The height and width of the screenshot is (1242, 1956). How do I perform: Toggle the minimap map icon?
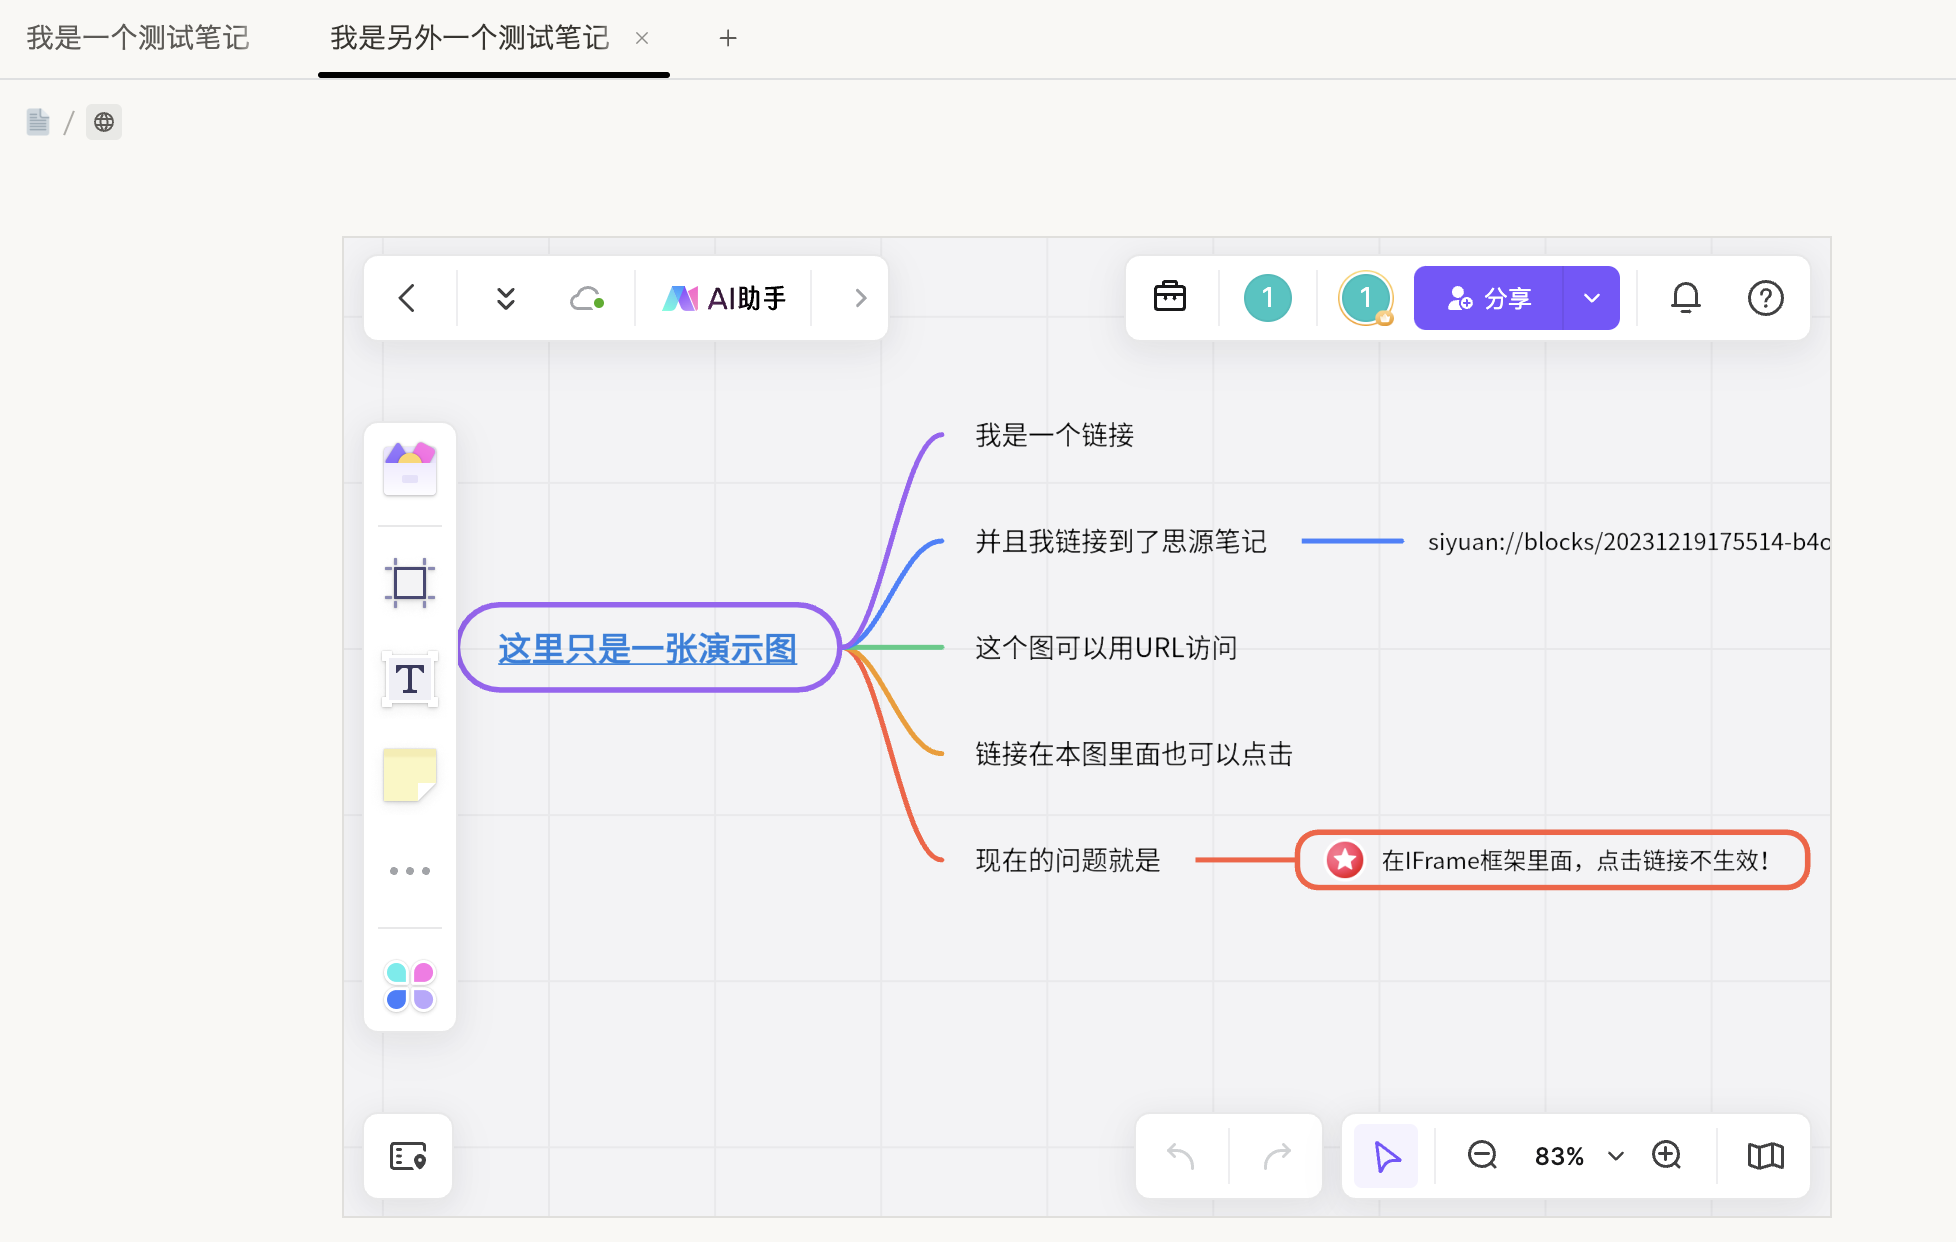pyautogui.click(x=1765, y=1156)
